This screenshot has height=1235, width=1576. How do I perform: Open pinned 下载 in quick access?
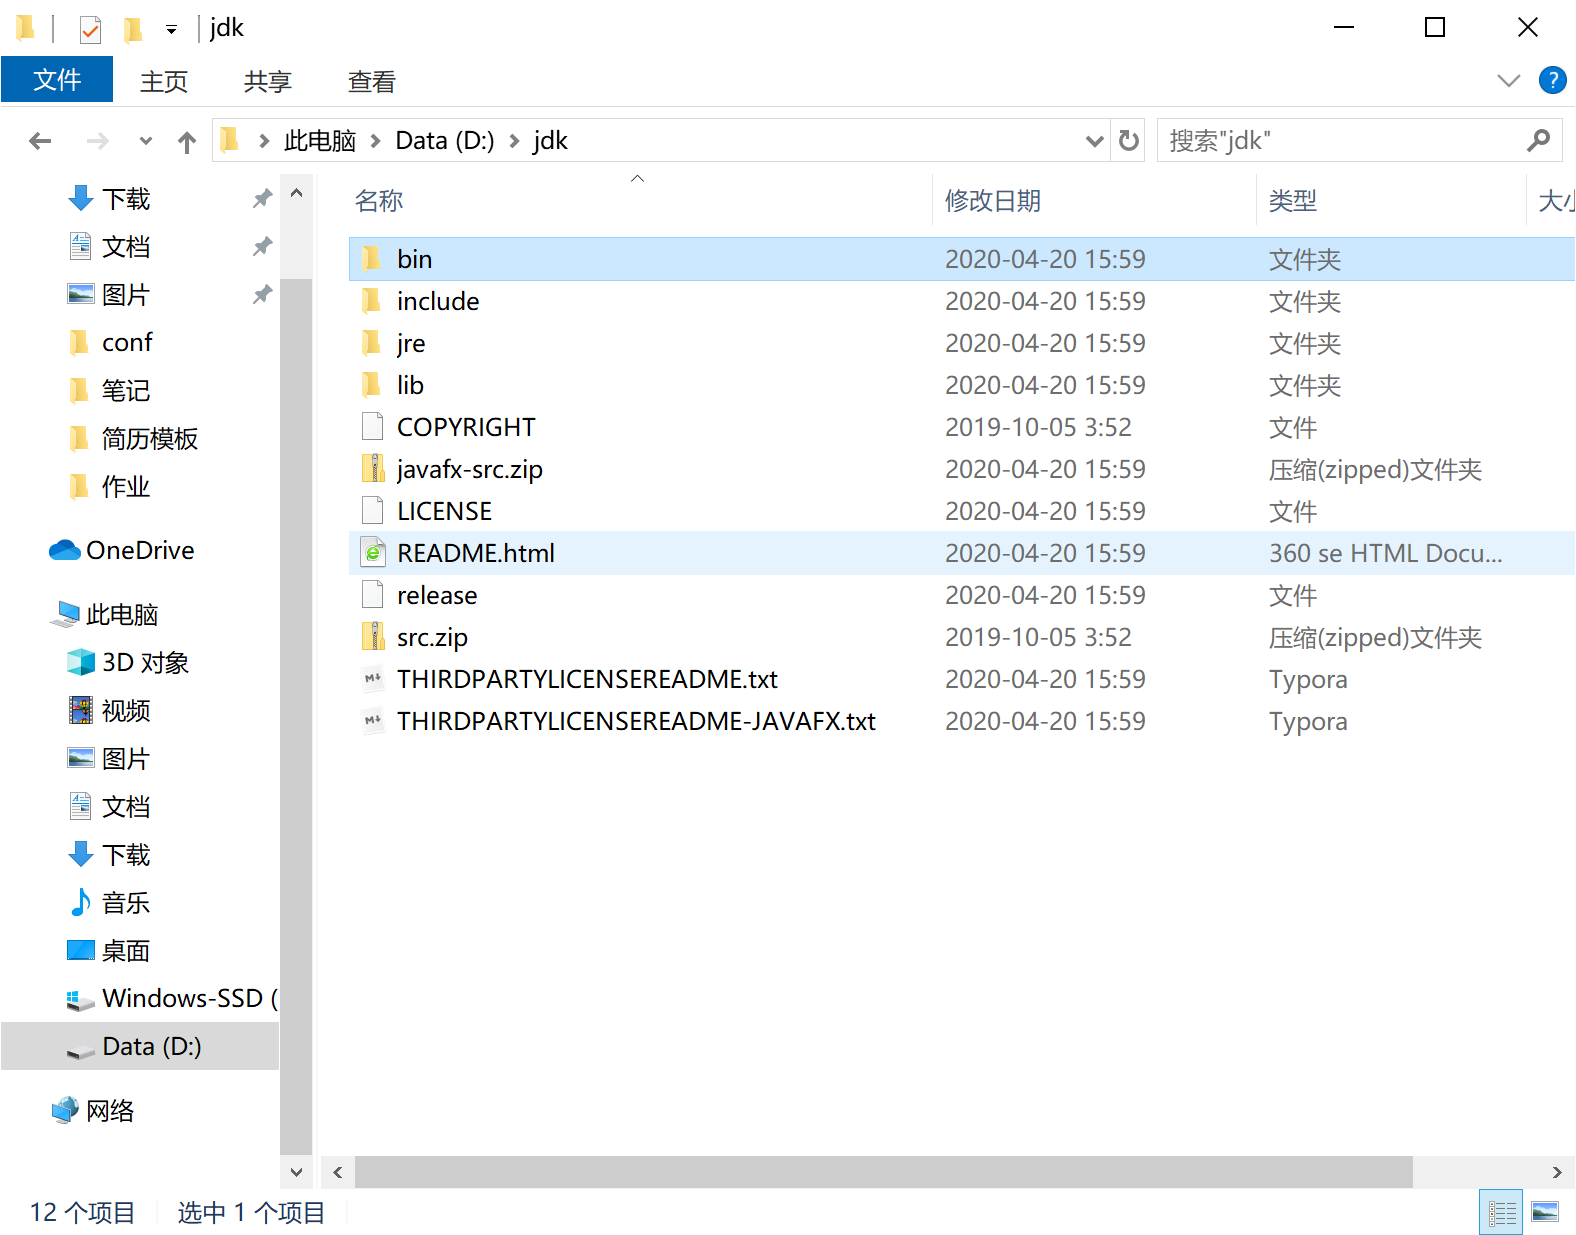pyautogui.click(x=126, y=199)
